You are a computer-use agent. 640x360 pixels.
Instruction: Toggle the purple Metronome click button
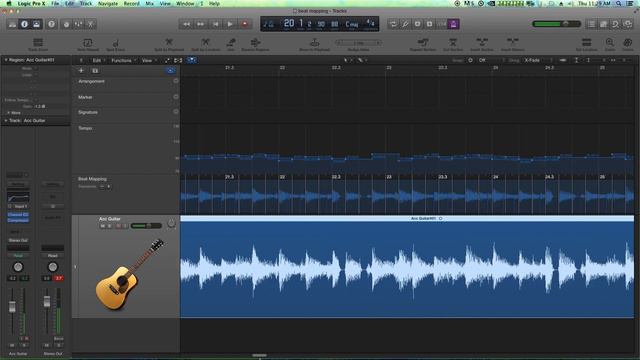(x=453, y=24)
